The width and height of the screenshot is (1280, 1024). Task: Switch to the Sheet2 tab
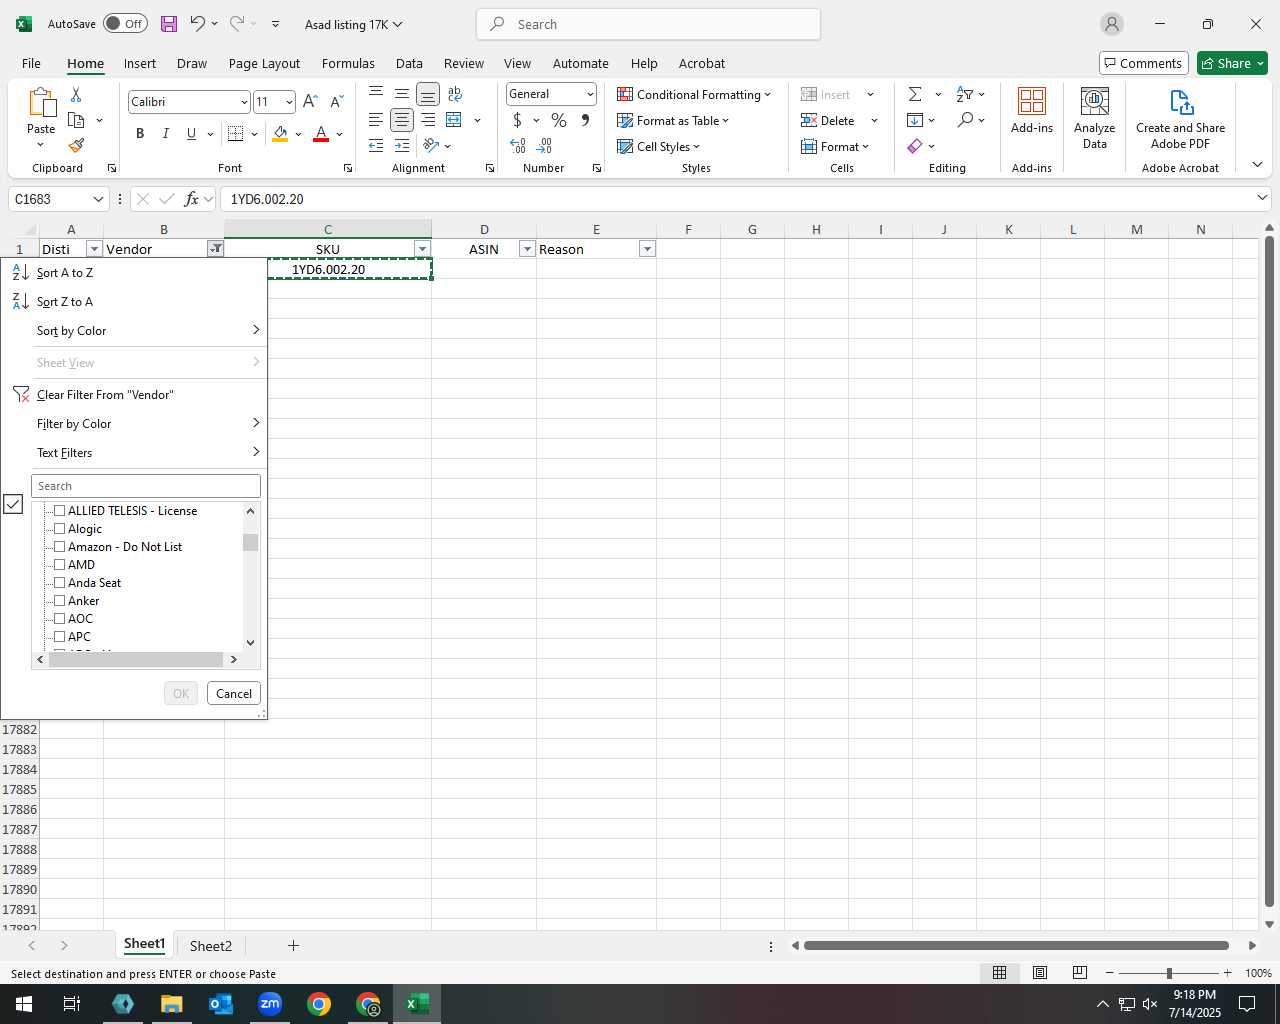[x=211, y=946]
